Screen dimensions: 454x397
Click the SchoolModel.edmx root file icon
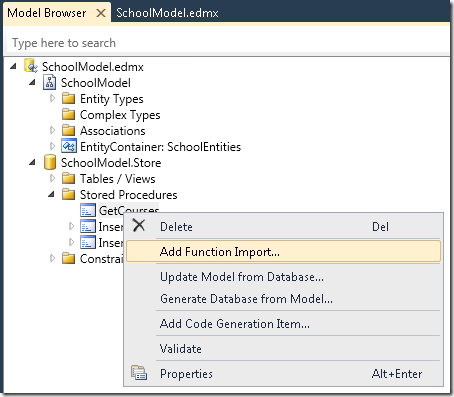pos(31,66)
